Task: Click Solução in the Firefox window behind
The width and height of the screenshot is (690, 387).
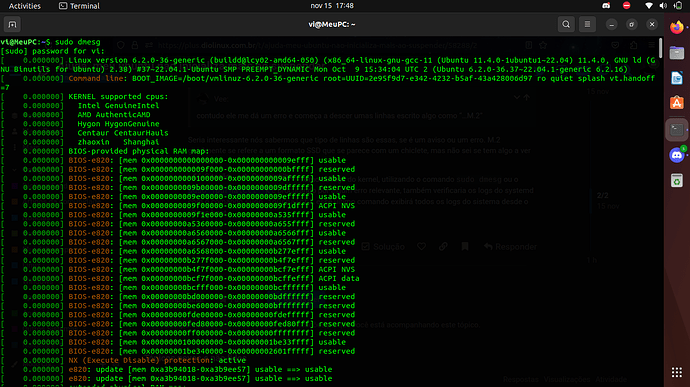Action: pos(383,247)
